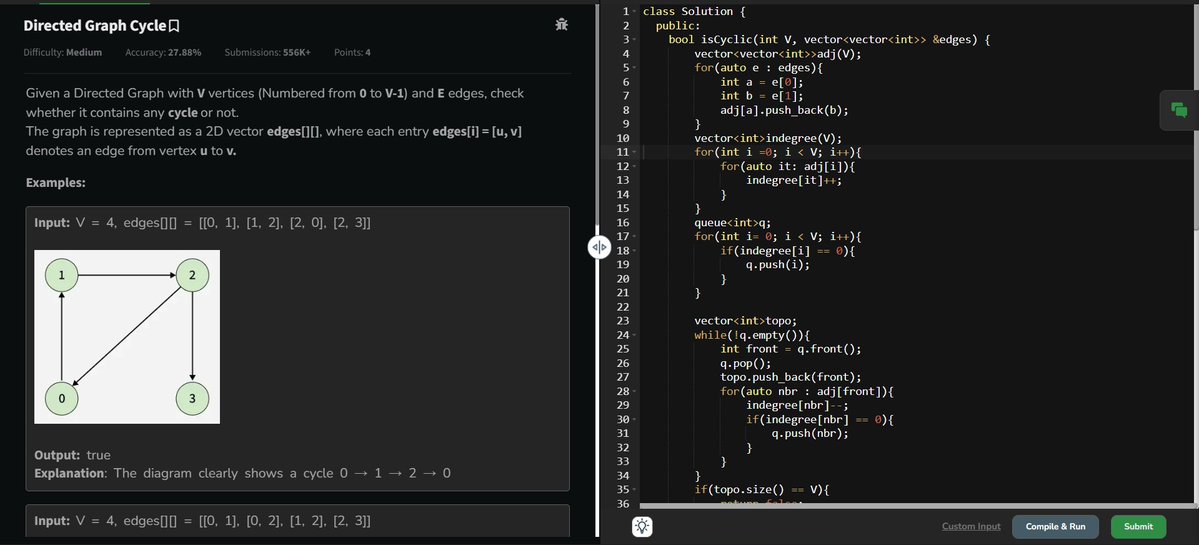Collapse the for loop fold at line 11

(634, 152)
